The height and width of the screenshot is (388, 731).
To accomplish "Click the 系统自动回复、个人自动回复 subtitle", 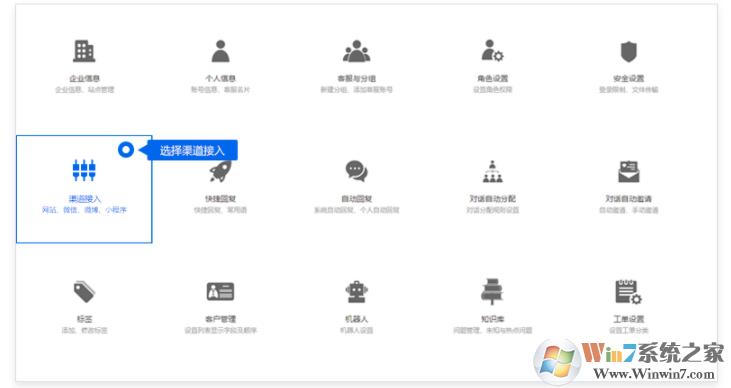I will pos(357,210).
